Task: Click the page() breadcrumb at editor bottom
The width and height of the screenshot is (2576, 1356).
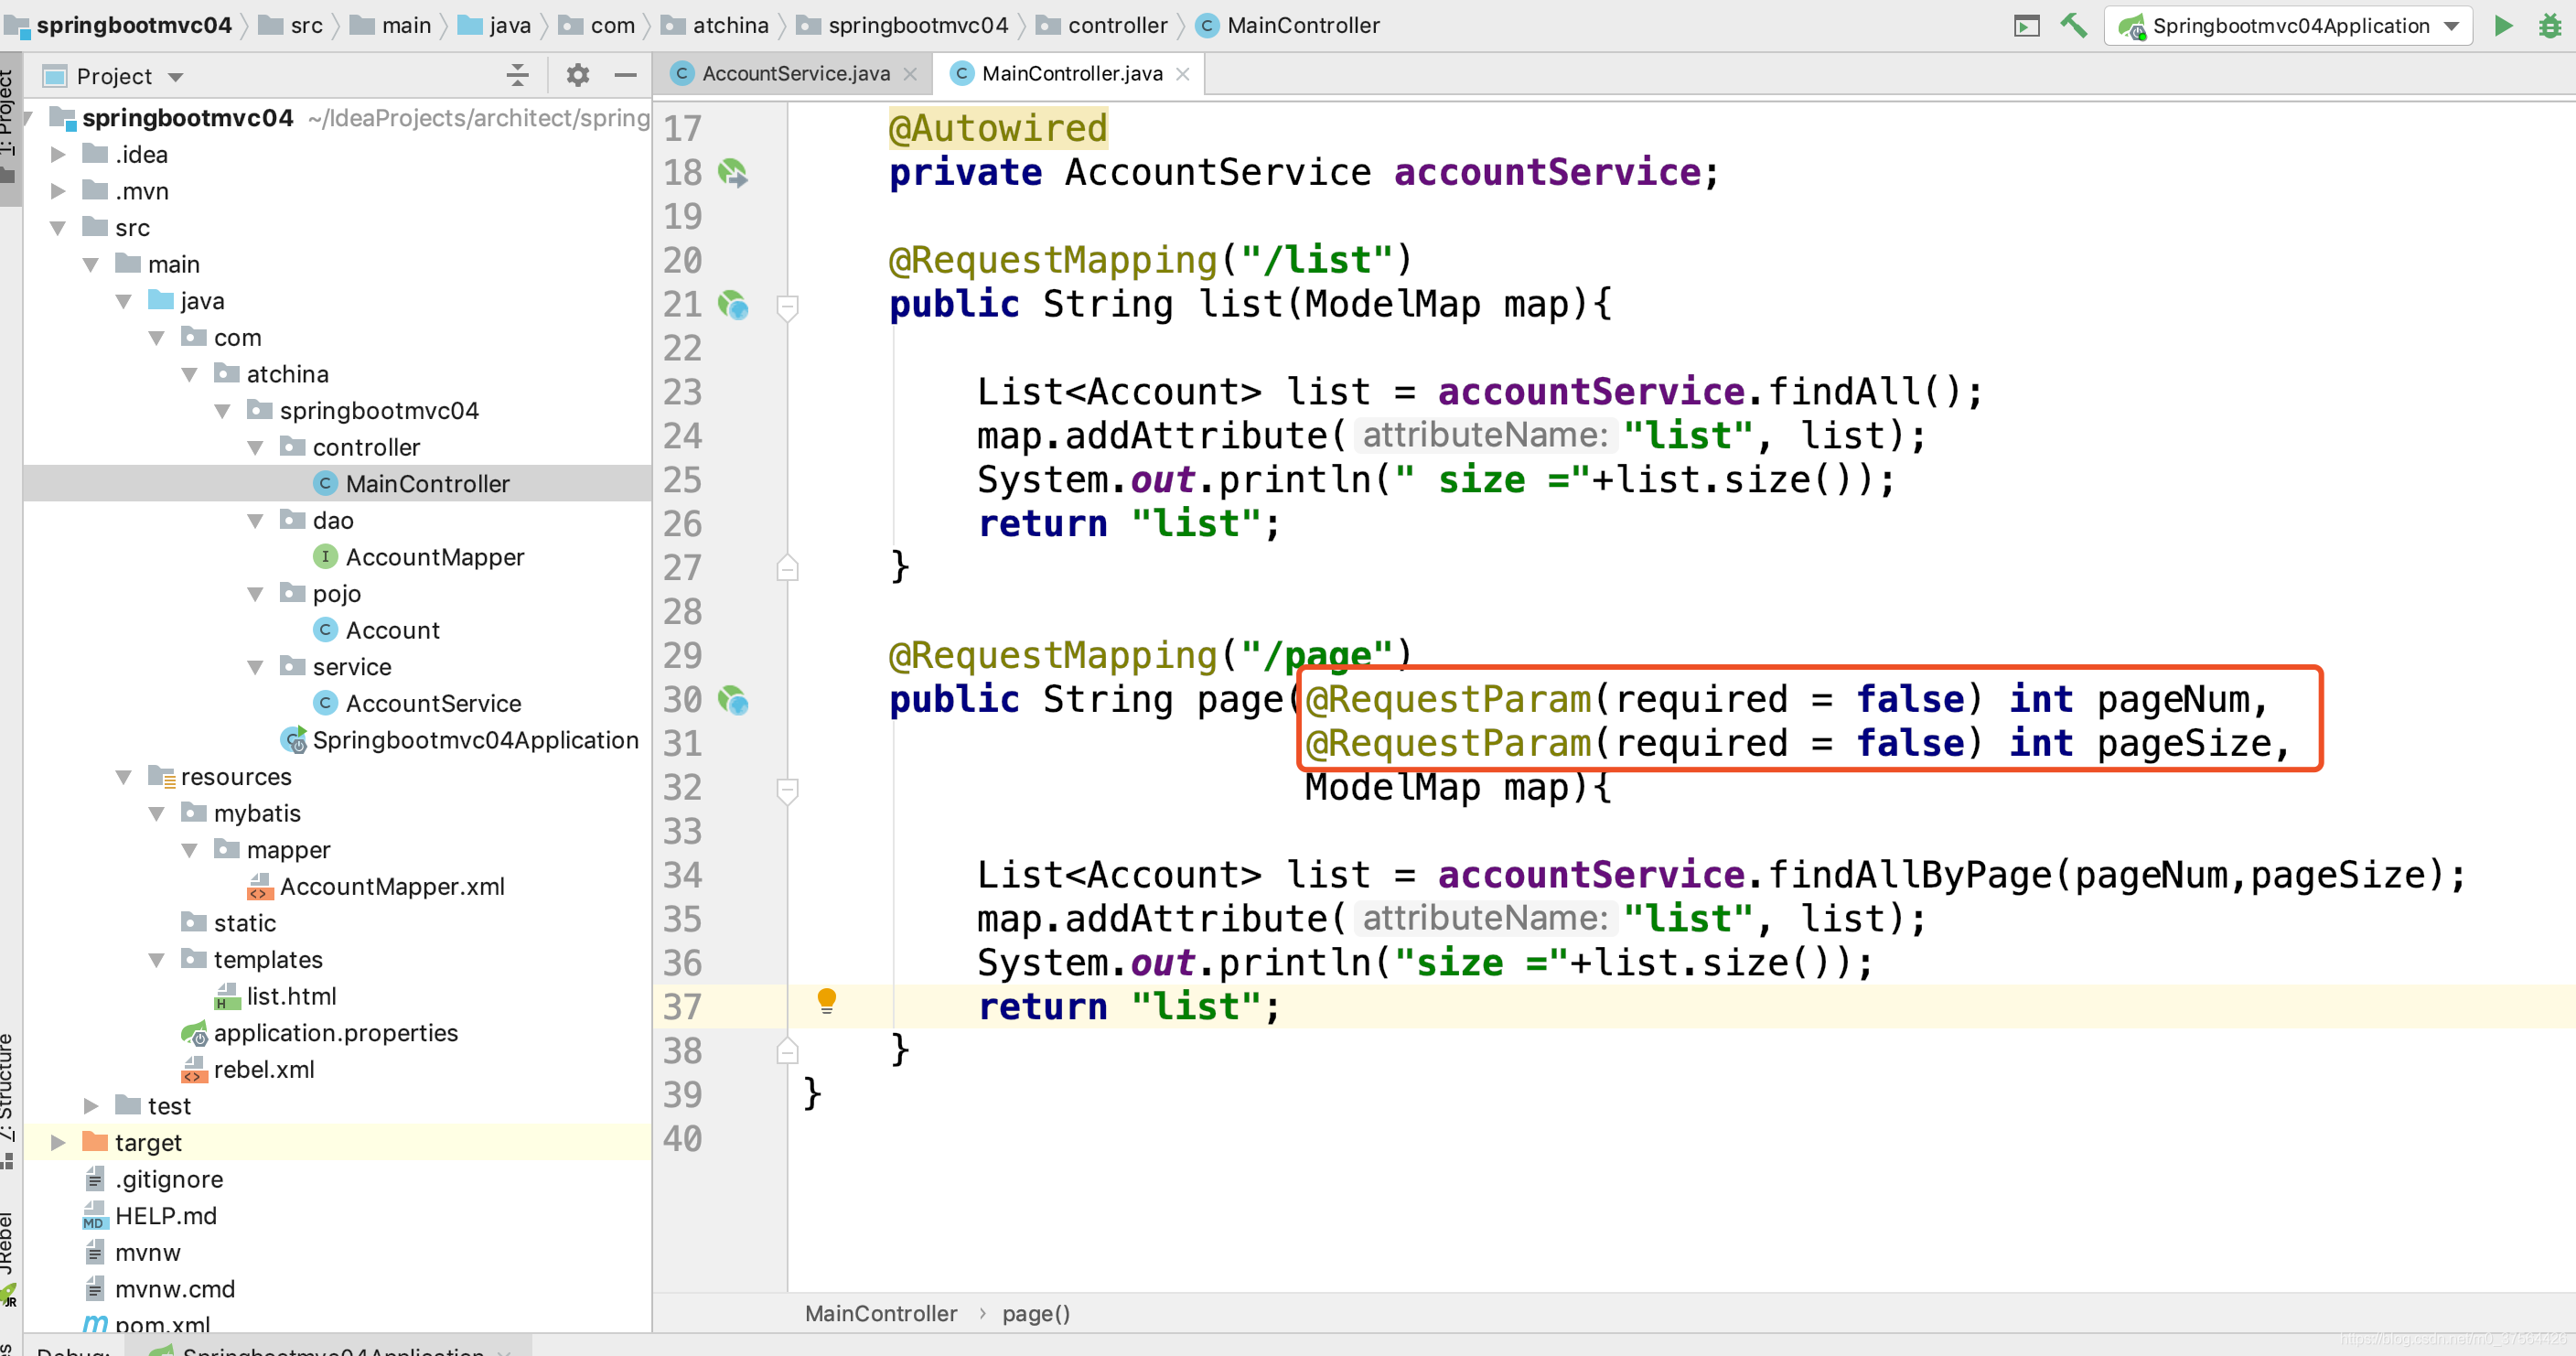Action: pos(1035,1313)
